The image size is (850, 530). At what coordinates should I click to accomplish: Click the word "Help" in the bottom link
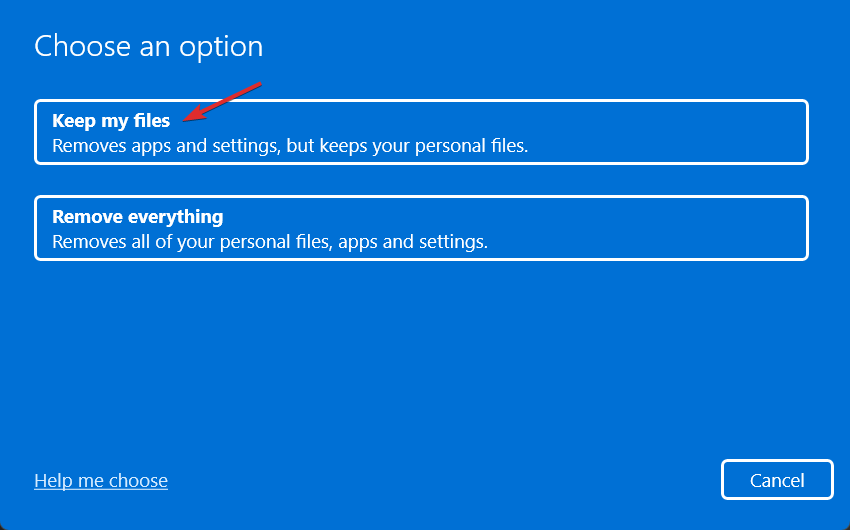[x=53, y=481]
